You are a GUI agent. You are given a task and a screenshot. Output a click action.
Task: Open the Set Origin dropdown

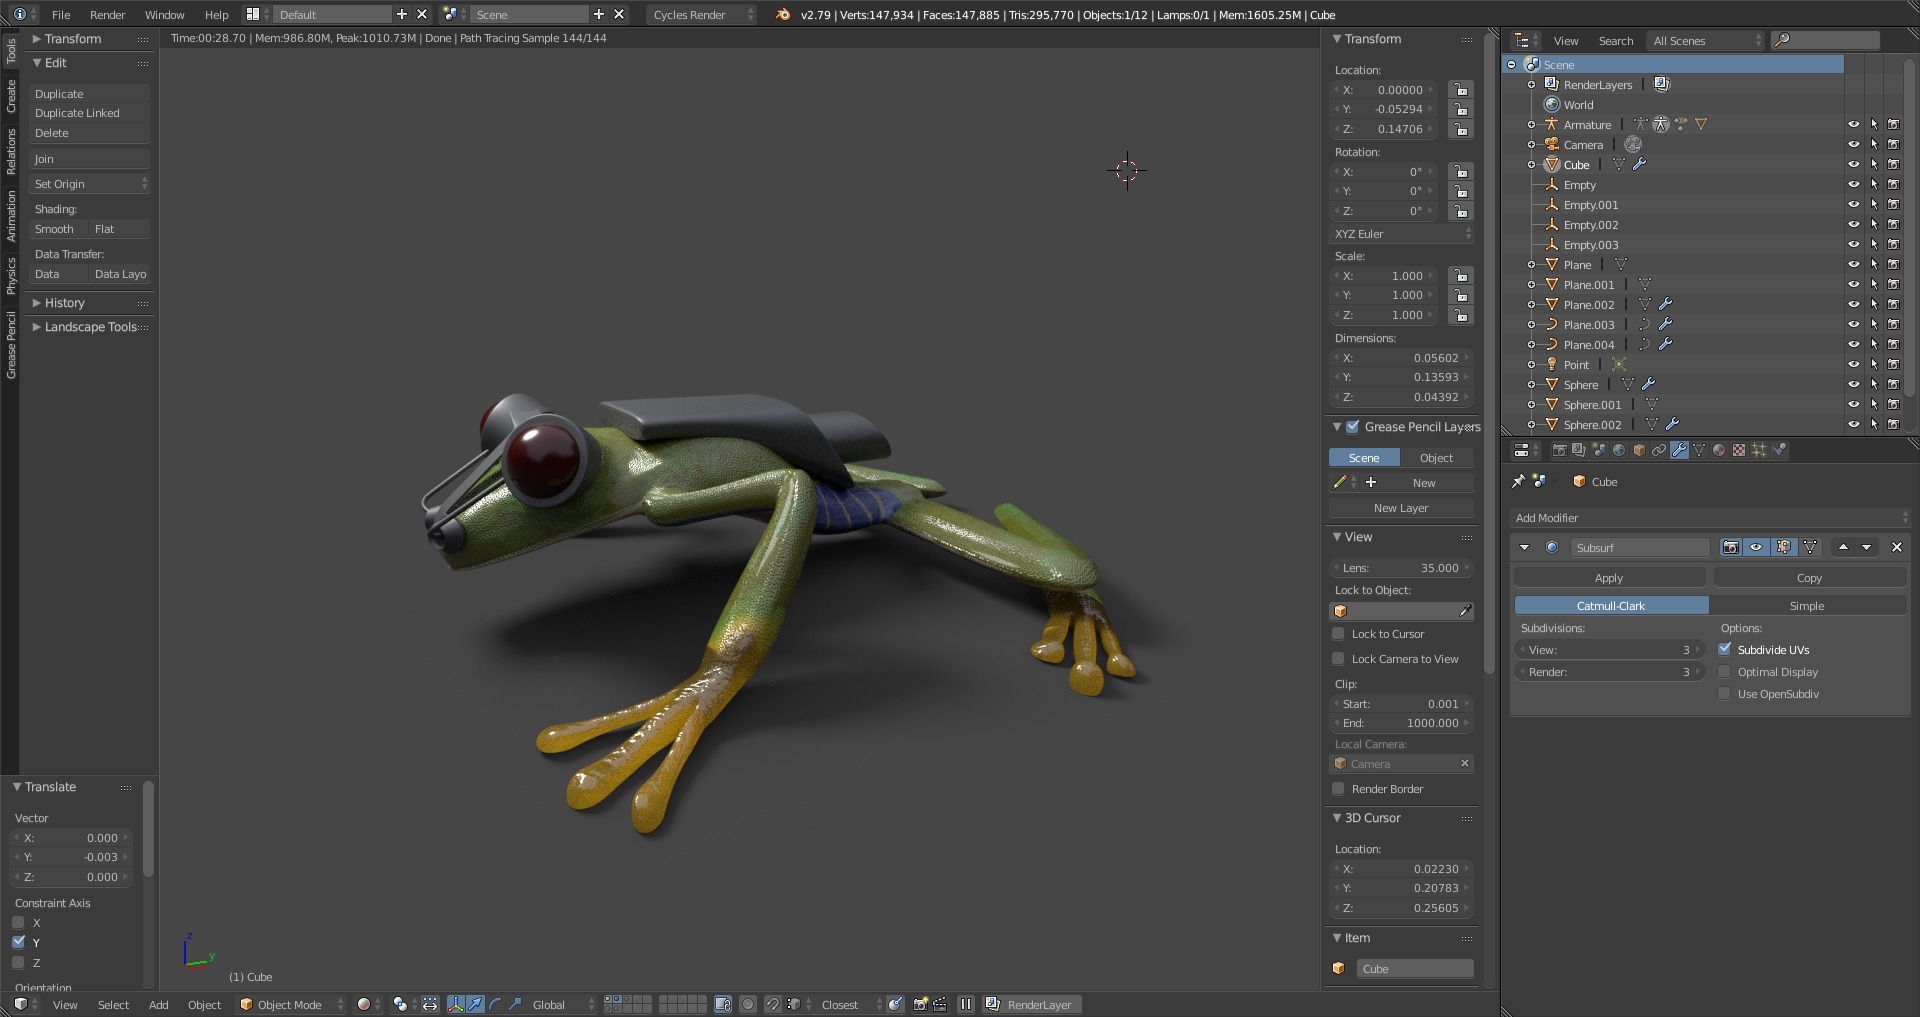pyautogui.click(x=90, y=184)
